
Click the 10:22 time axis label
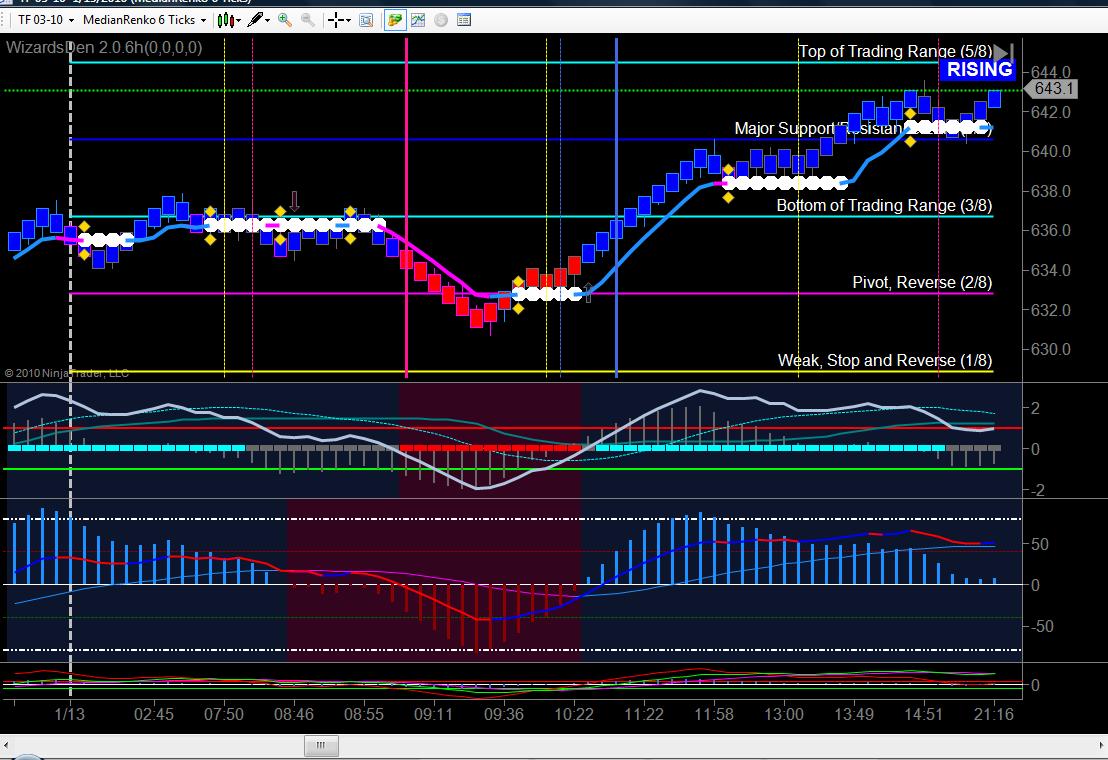(574, 714)
